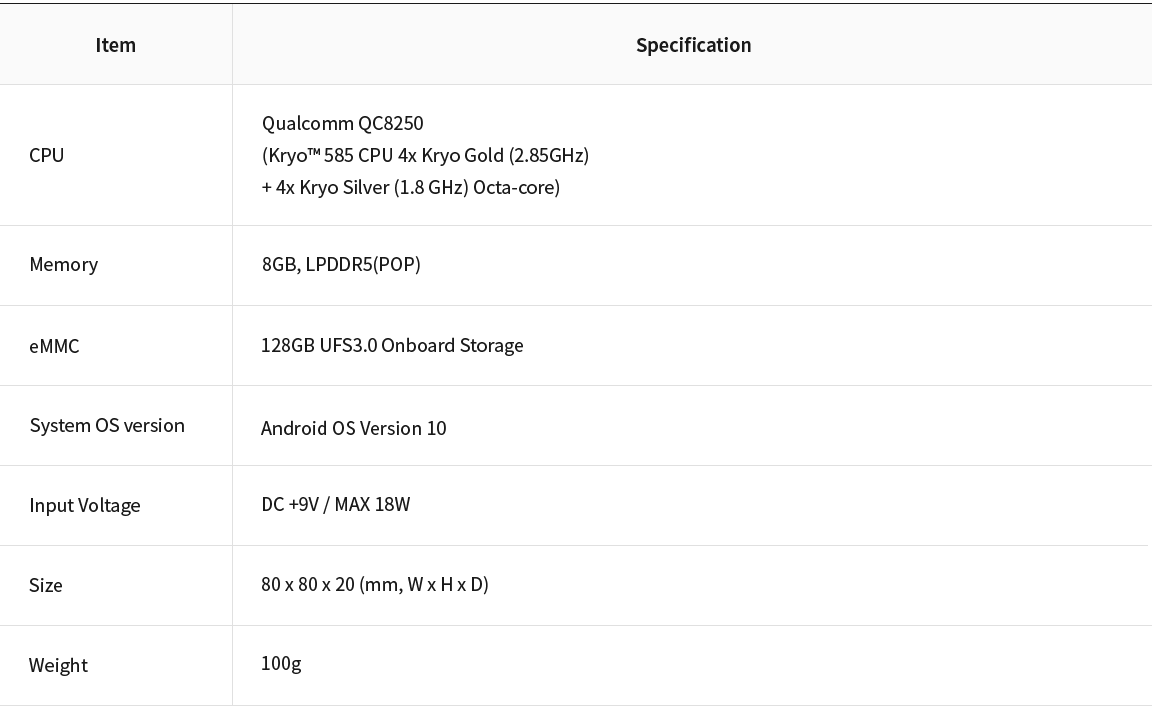Select the Weight row label
This screenshot has height=708, width=1152.
pyautogui.click(x=58, y=665)
